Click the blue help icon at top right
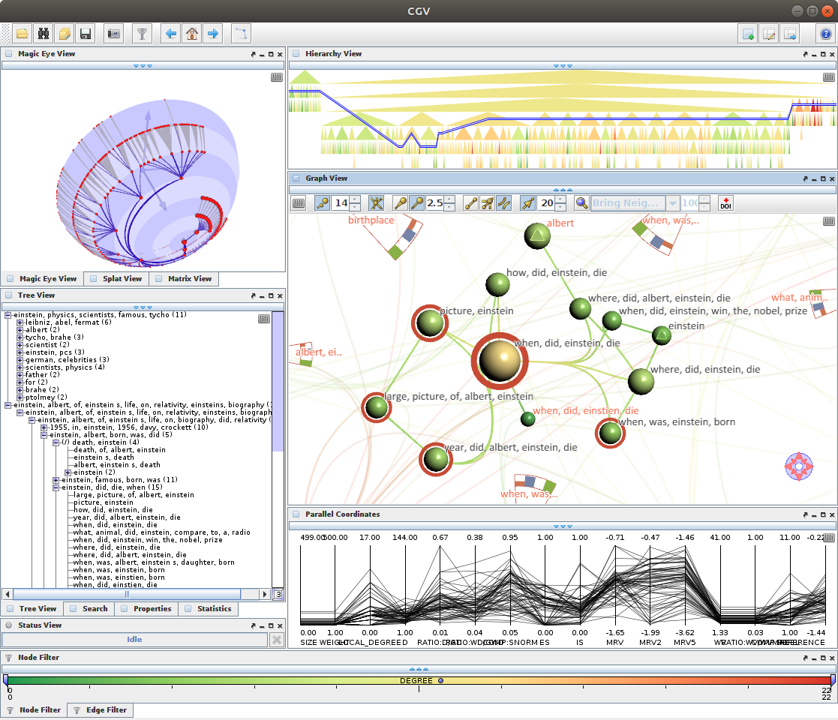The height and width of the screenshot is (720, 838). [826, 34]
